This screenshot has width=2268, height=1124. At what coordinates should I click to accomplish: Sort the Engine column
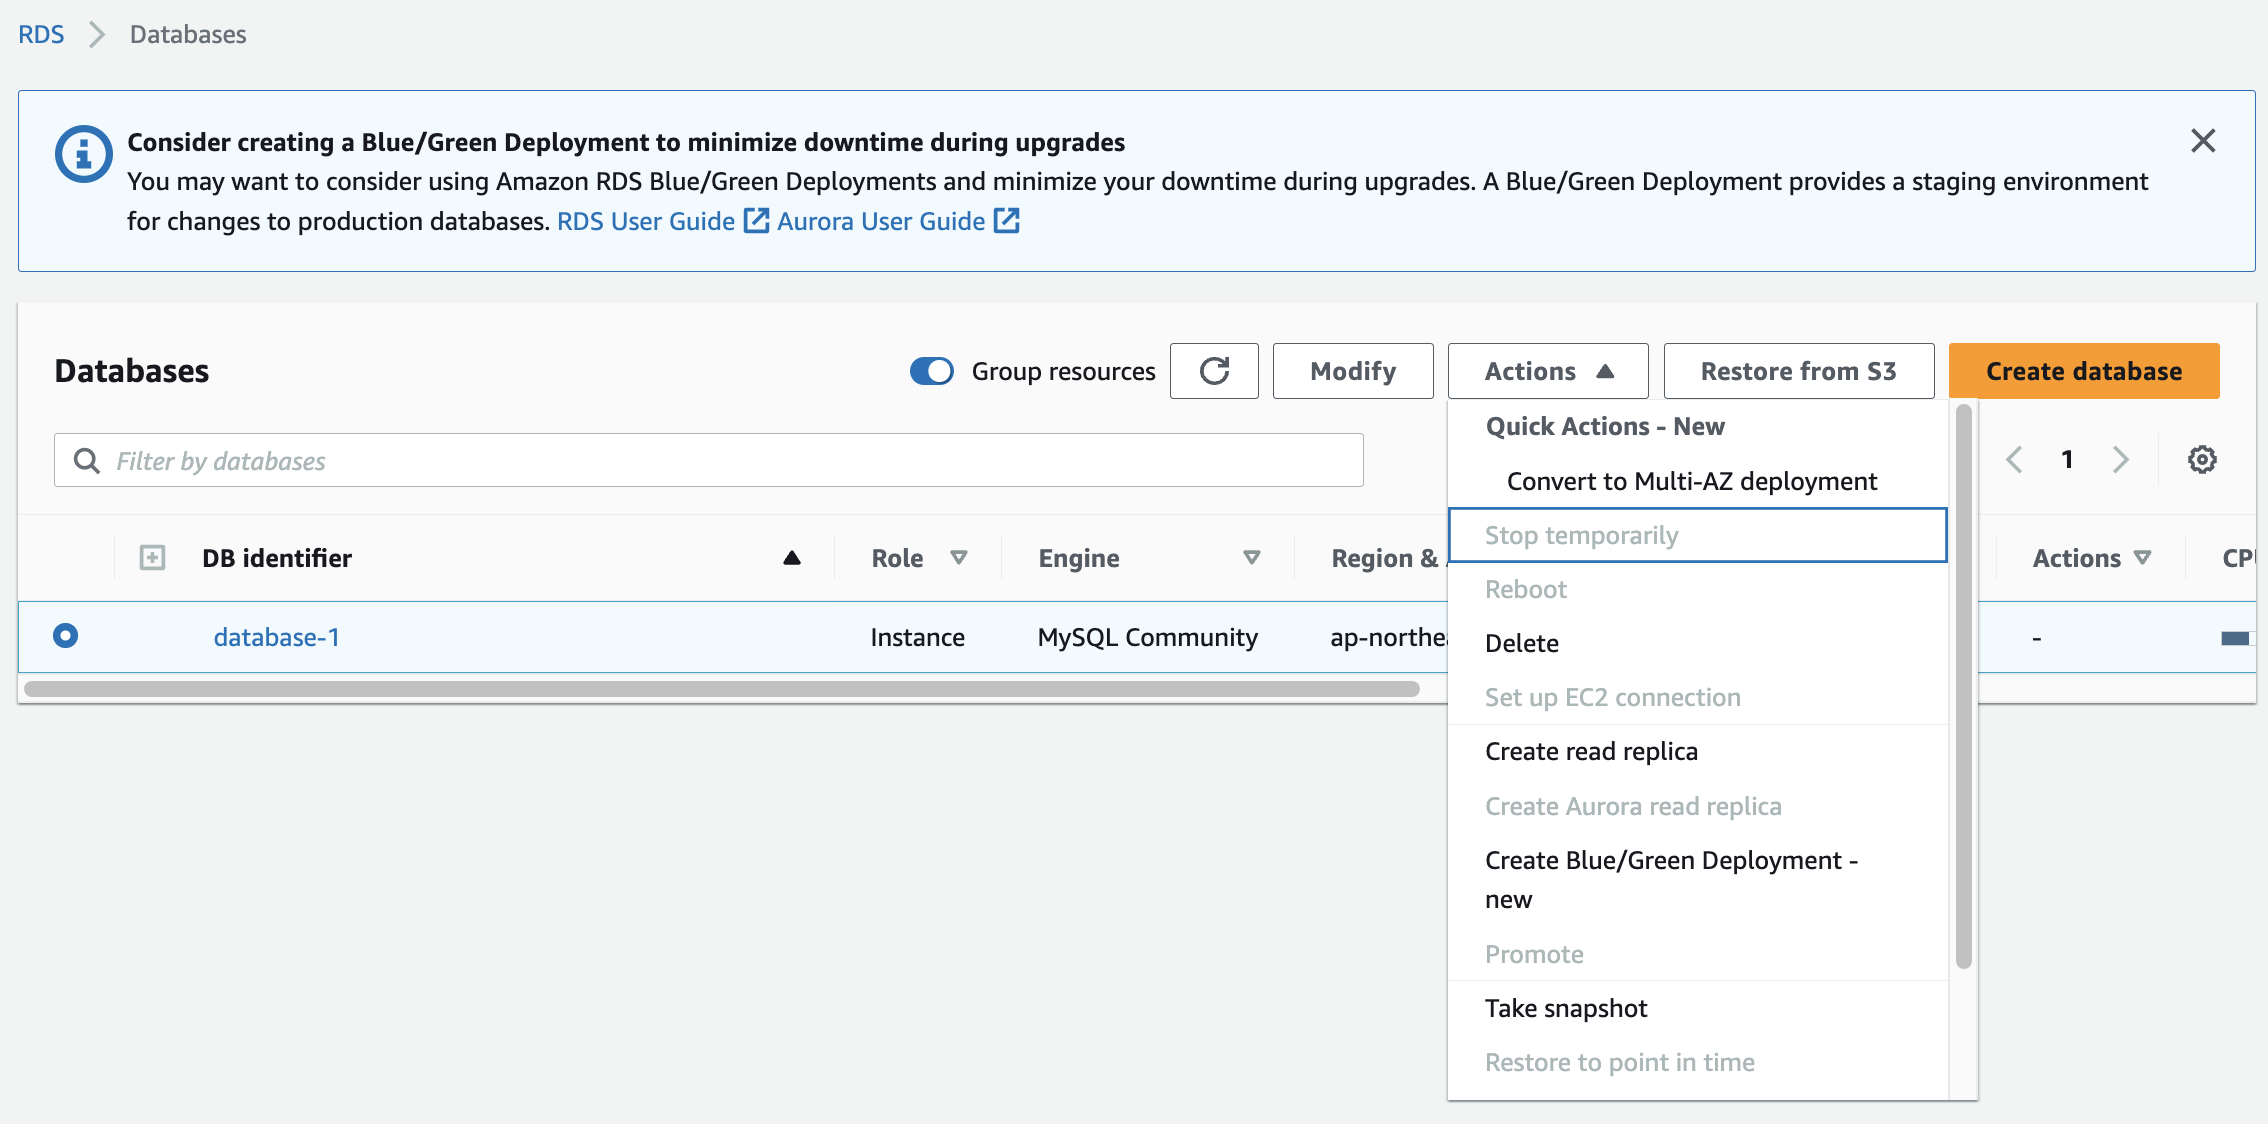[x=1251, y=558]
